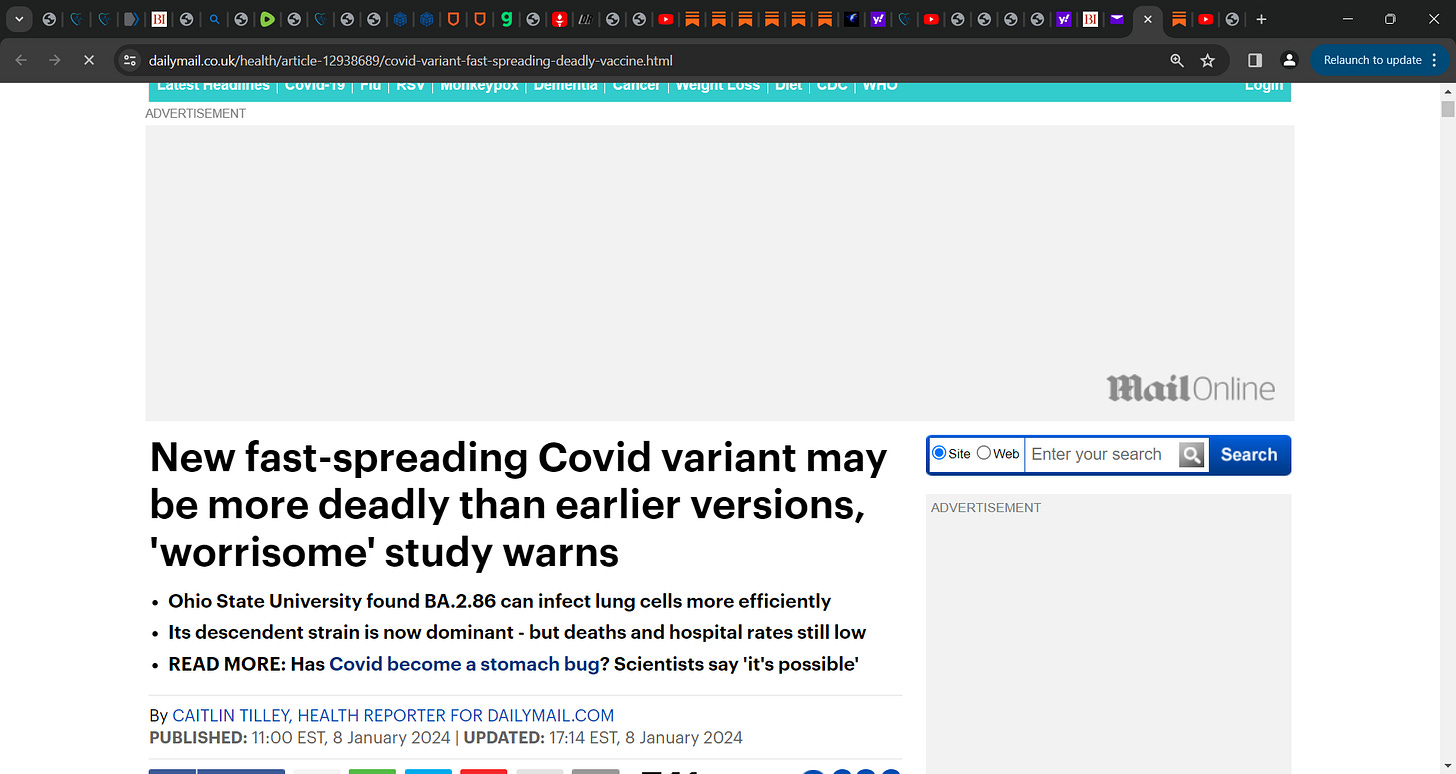
Task: Click the Enter your search field
Action: point(1102,454)
